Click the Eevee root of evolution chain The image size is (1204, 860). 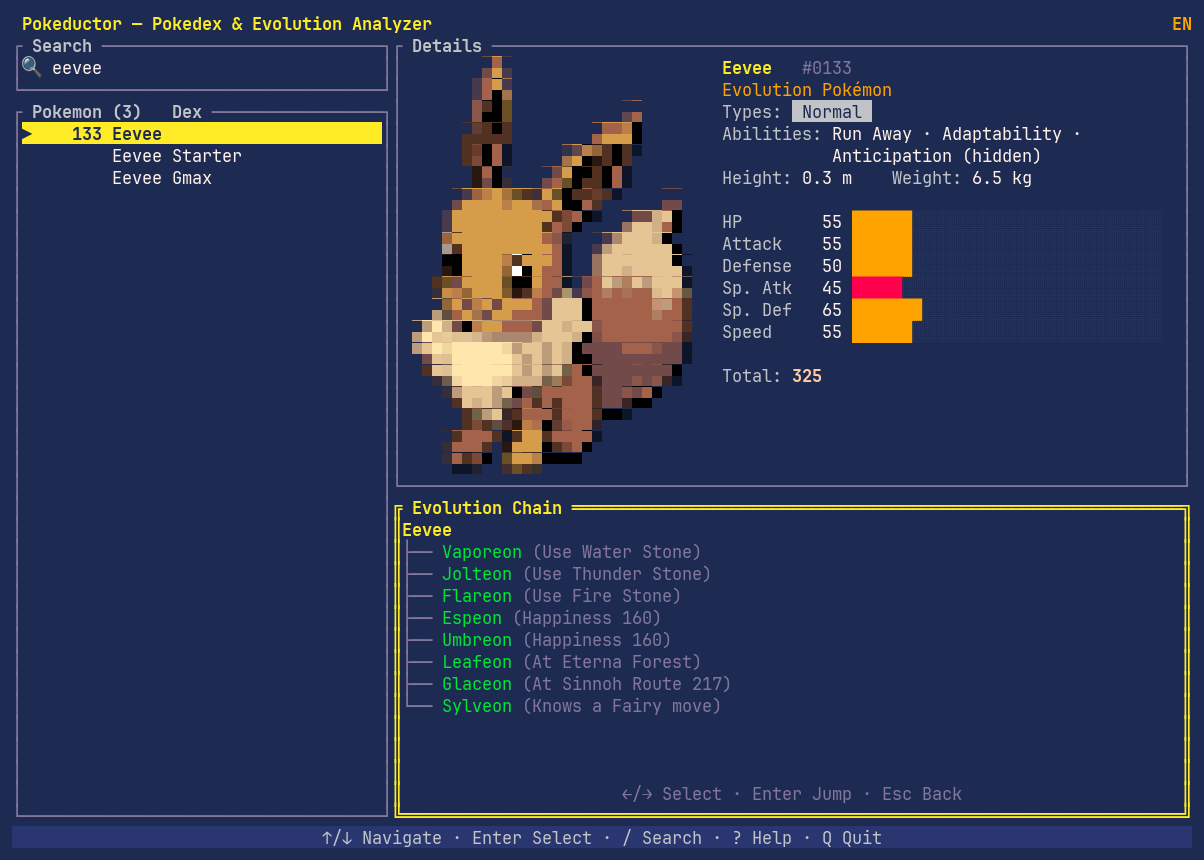[x=427, y=530]
